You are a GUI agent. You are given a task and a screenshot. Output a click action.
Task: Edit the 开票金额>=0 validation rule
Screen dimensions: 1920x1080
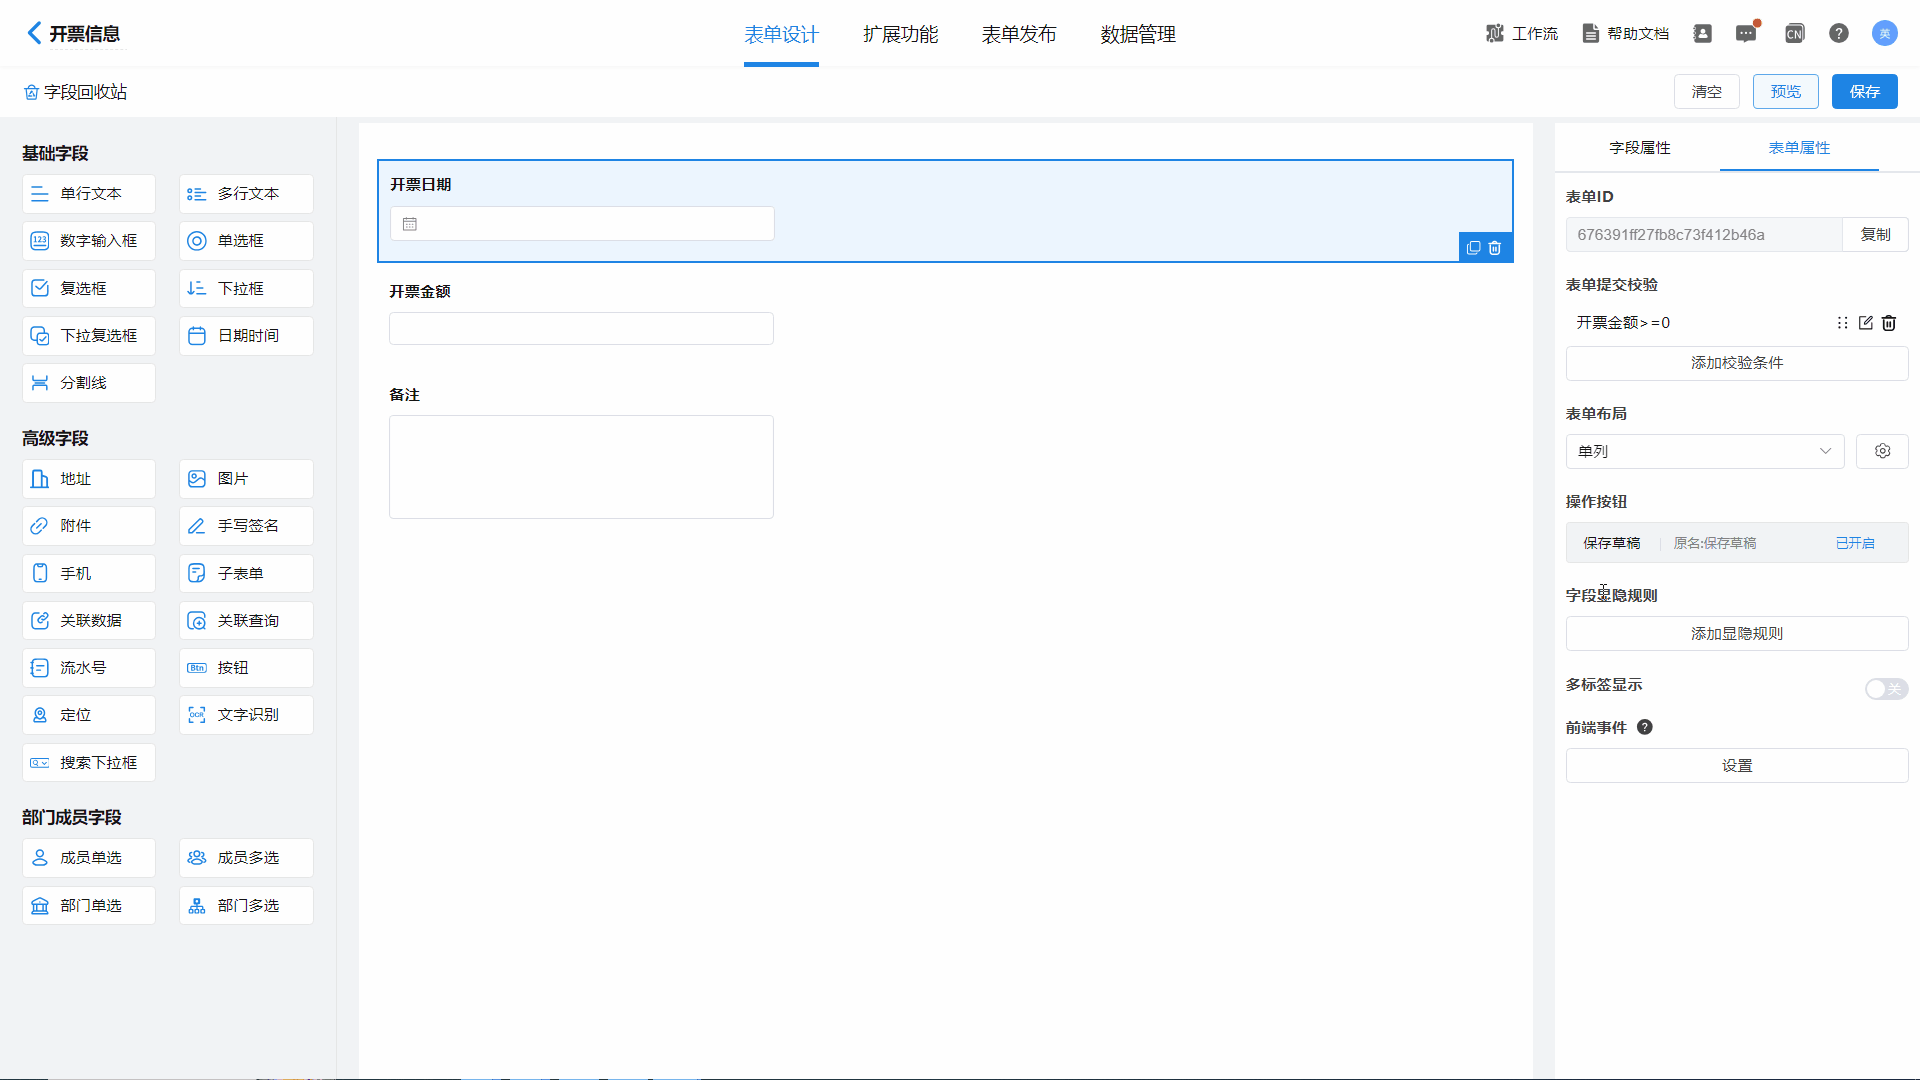pos(1865,323)
